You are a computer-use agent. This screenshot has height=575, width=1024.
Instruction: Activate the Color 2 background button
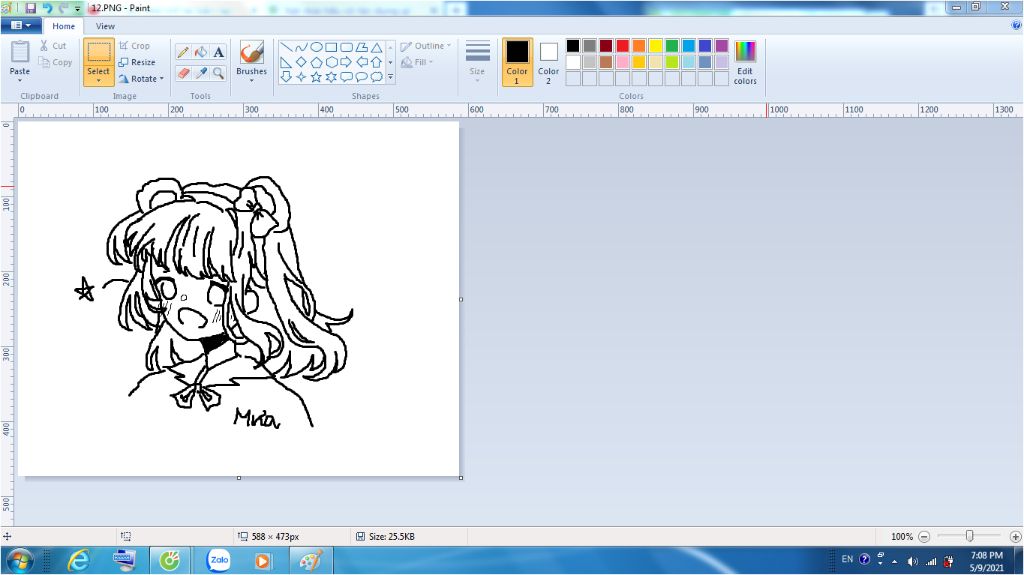click(549, 62)
